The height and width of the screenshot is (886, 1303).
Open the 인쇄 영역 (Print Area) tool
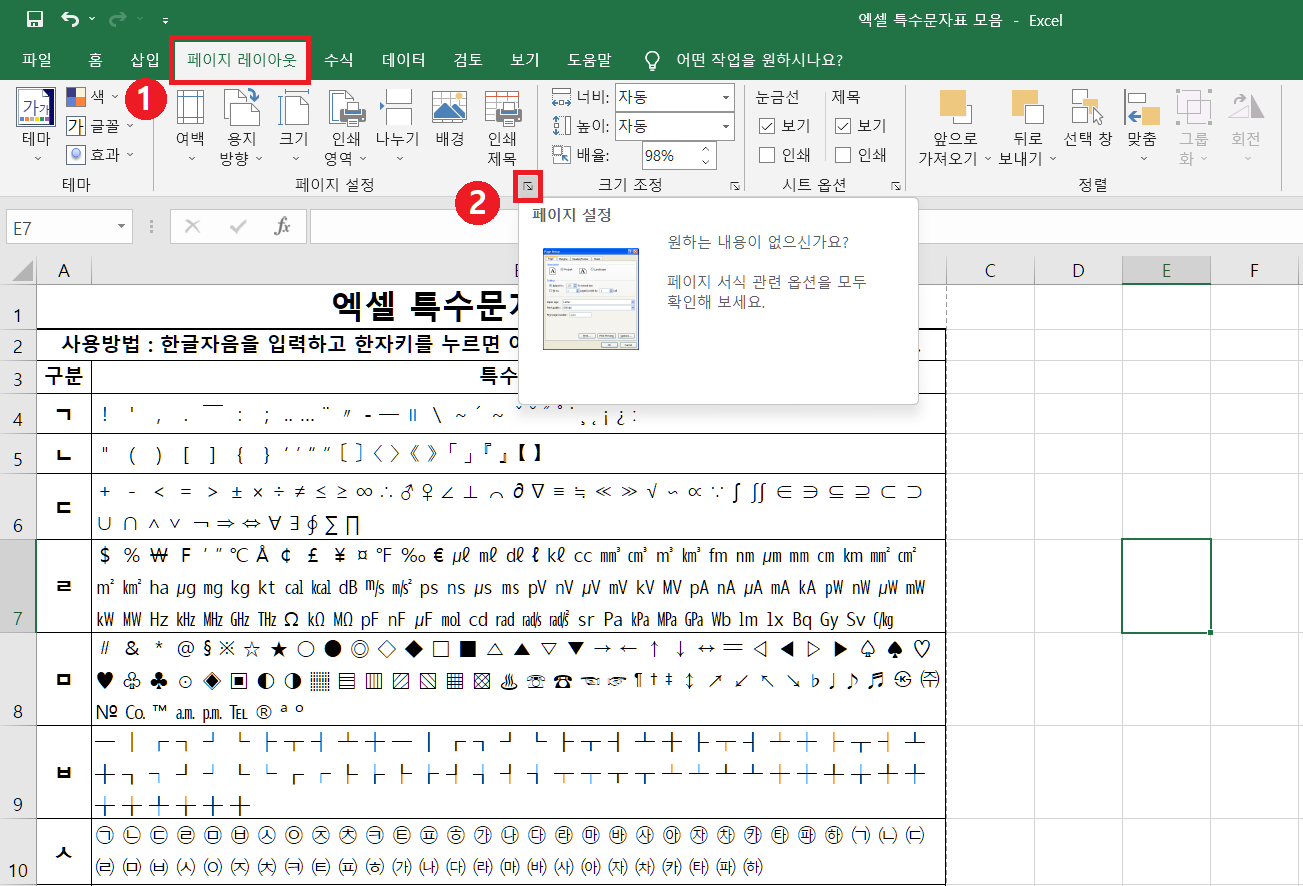click(345, 120)
